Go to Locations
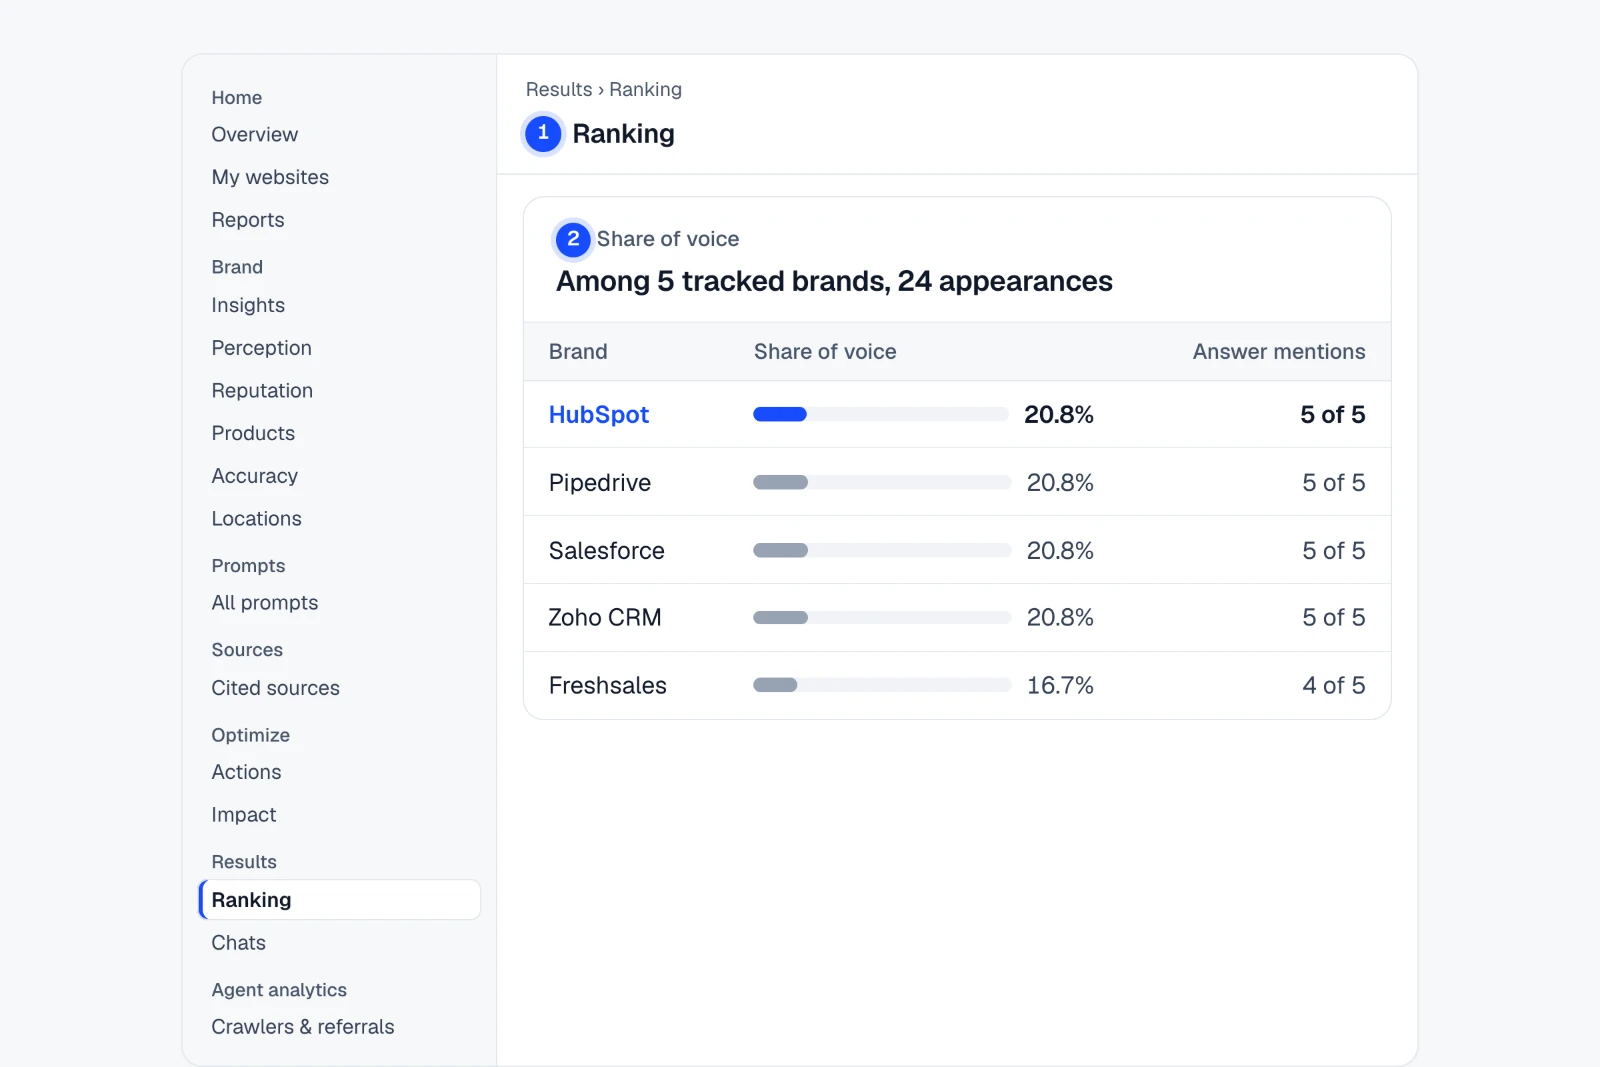 (256, 519)
